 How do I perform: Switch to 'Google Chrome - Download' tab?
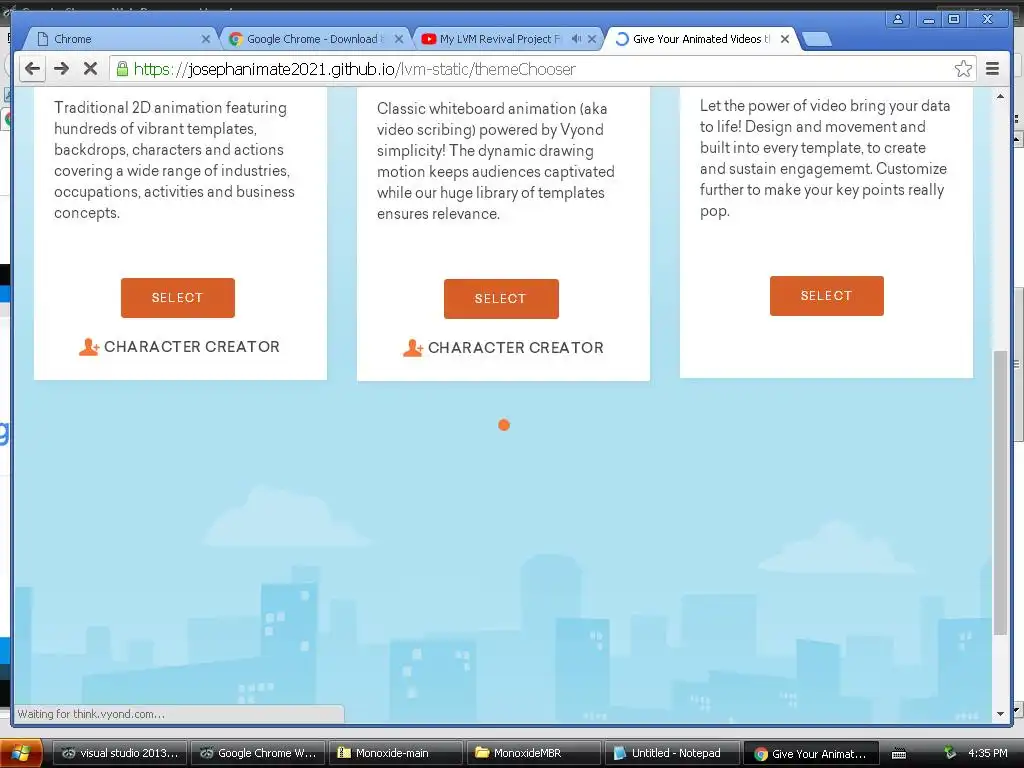tap(313, 39)
